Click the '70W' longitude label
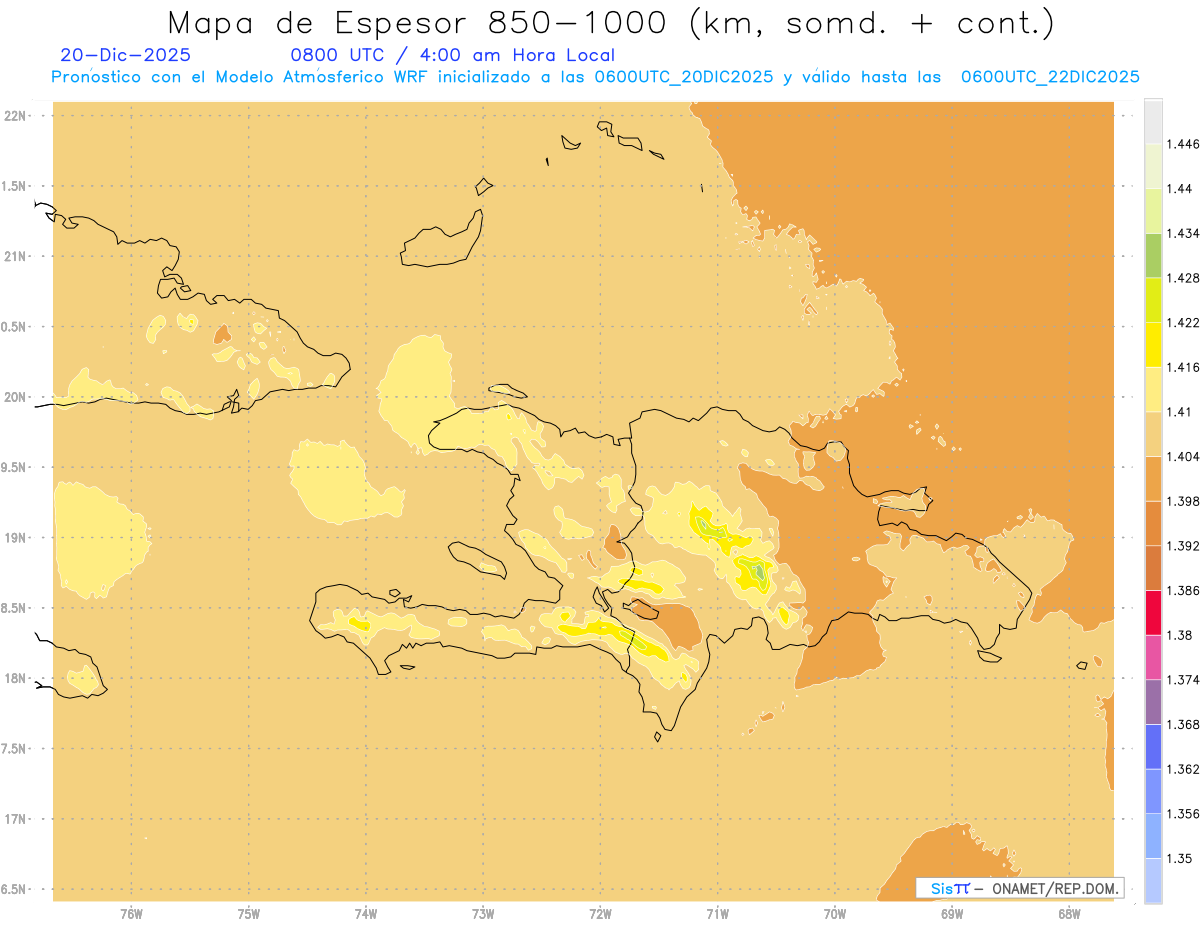 [x=835, y=913]
